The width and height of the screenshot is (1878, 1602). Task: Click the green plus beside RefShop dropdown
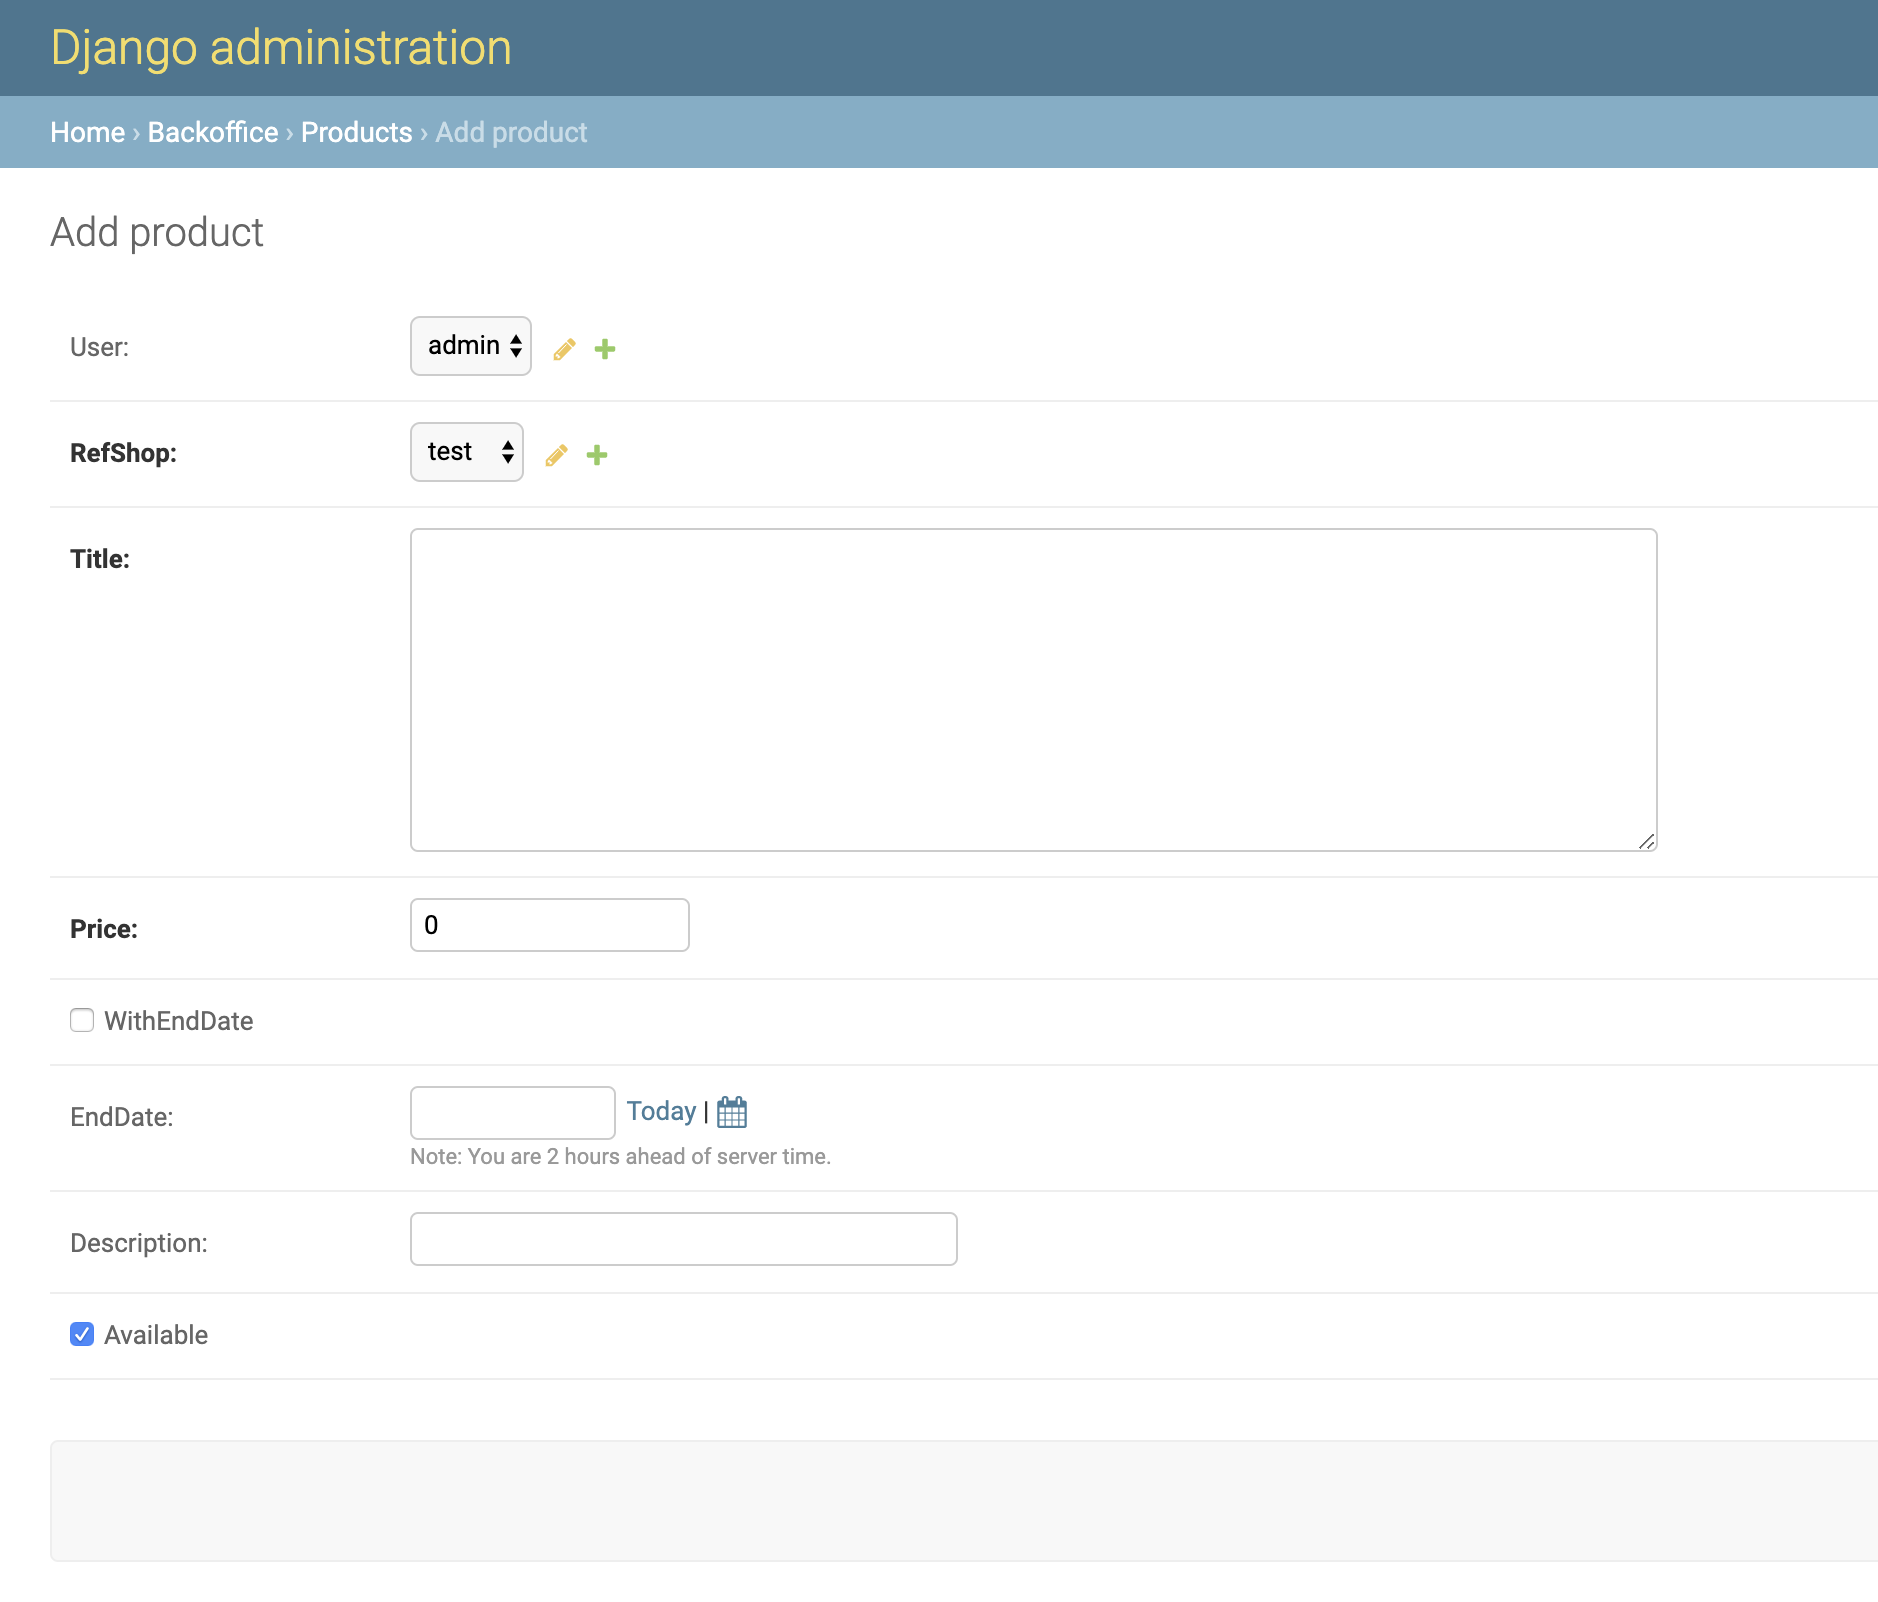tap(597, 455)
